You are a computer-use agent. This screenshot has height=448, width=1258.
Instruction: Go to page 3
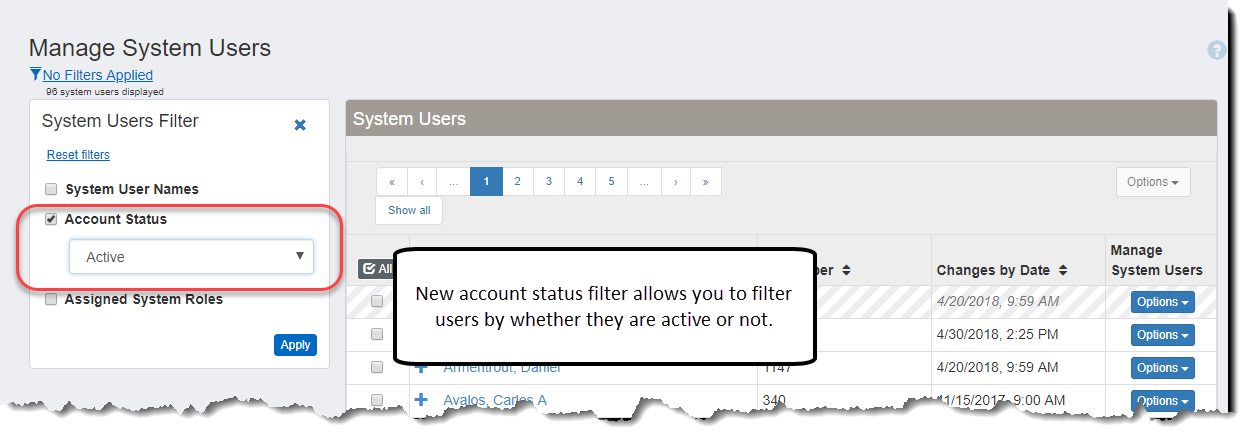tap(549, 182)
